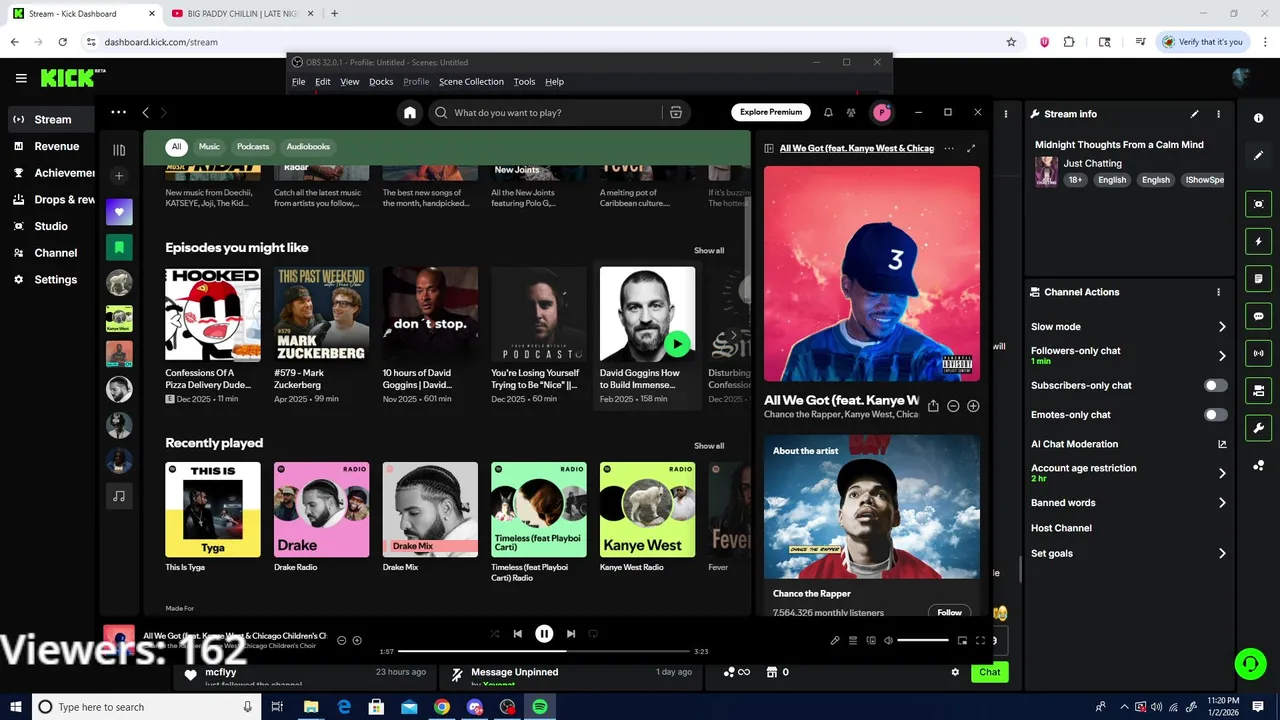Image resolution: width=1280 pixels, height=720 pixels.
Task: Open Spotify lyrics microphone icon
Action: pyautogui.click(x=835, y=640)
